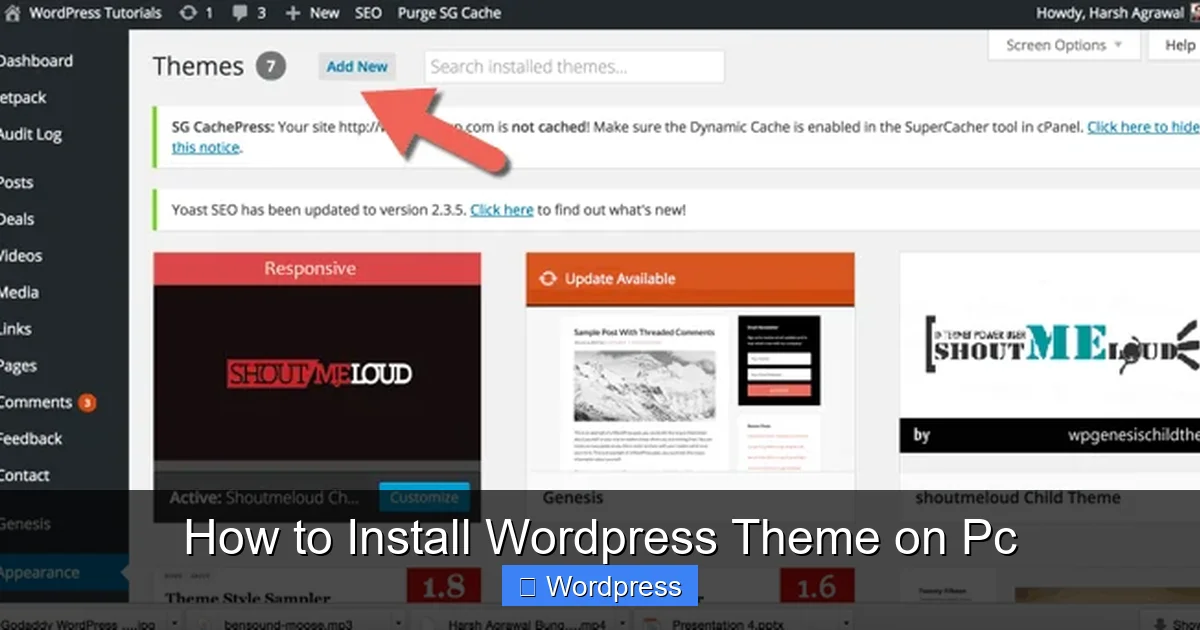Click the update refresh icon on the Genesis card
This screenshot has height=630, width=1200.
click(x=547, y=279)
